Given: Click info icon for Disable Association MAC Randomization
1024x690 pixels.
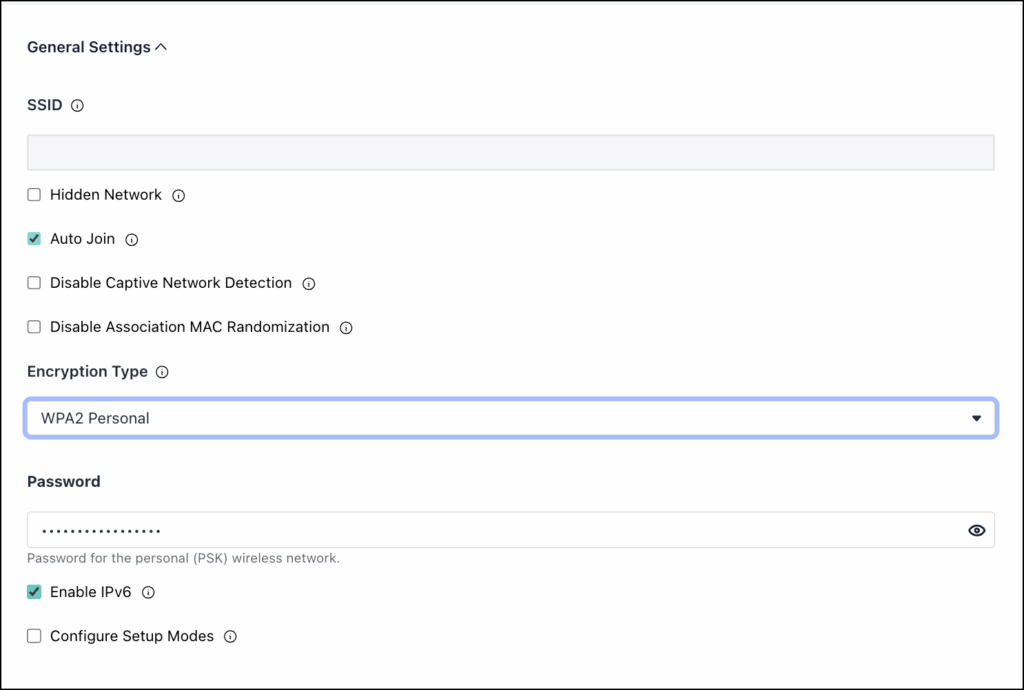Looking at the screenshot, I should [346, 328].
